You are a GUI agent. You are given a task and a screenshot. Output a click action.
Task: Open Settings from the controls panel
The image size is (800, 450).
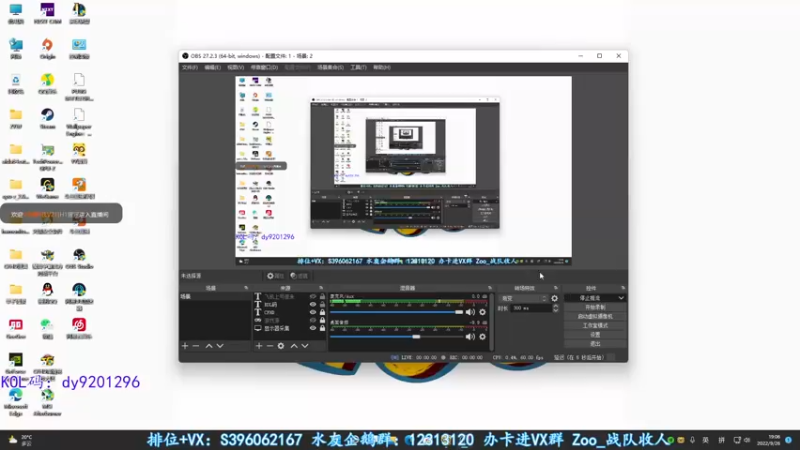(595, 335)
